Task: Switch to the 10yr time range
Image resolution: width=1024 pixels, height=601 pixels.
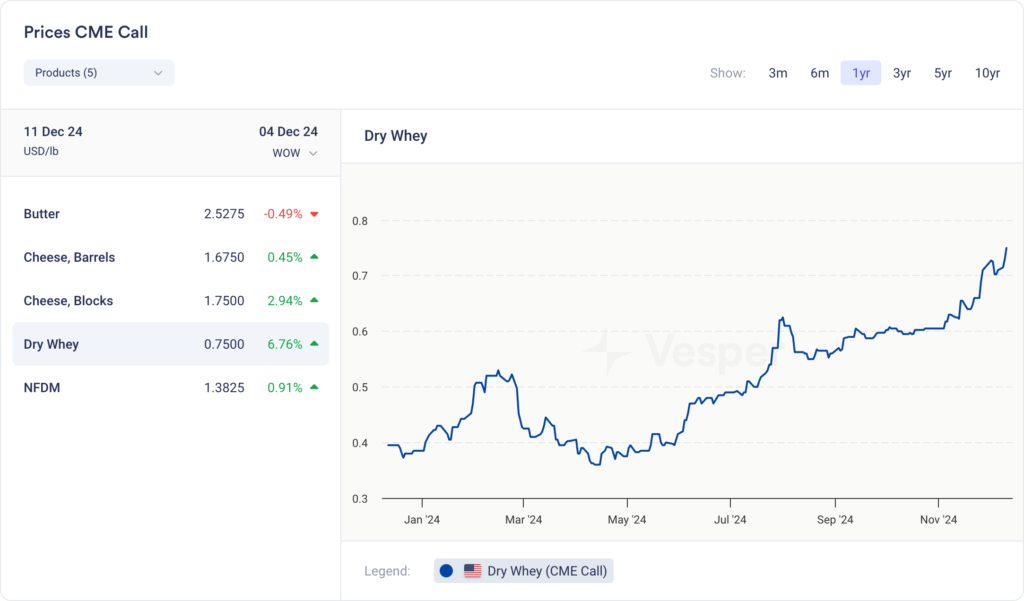Action: coord(987,73)
